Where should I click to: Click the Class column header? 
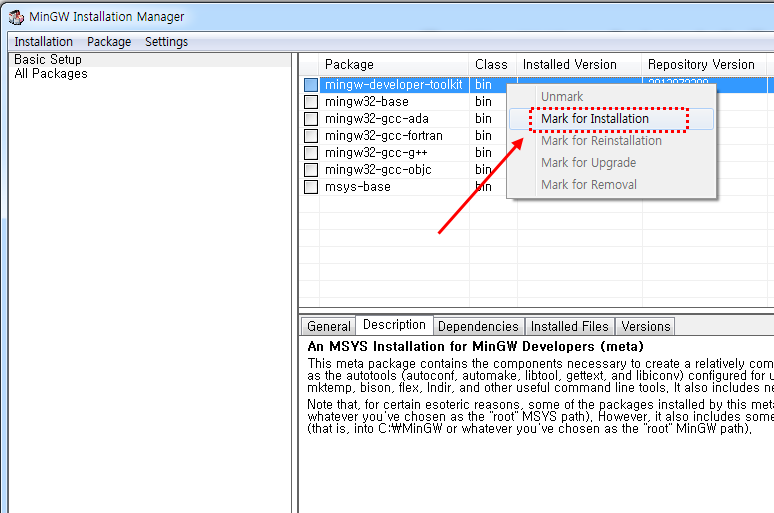point(492,65)
